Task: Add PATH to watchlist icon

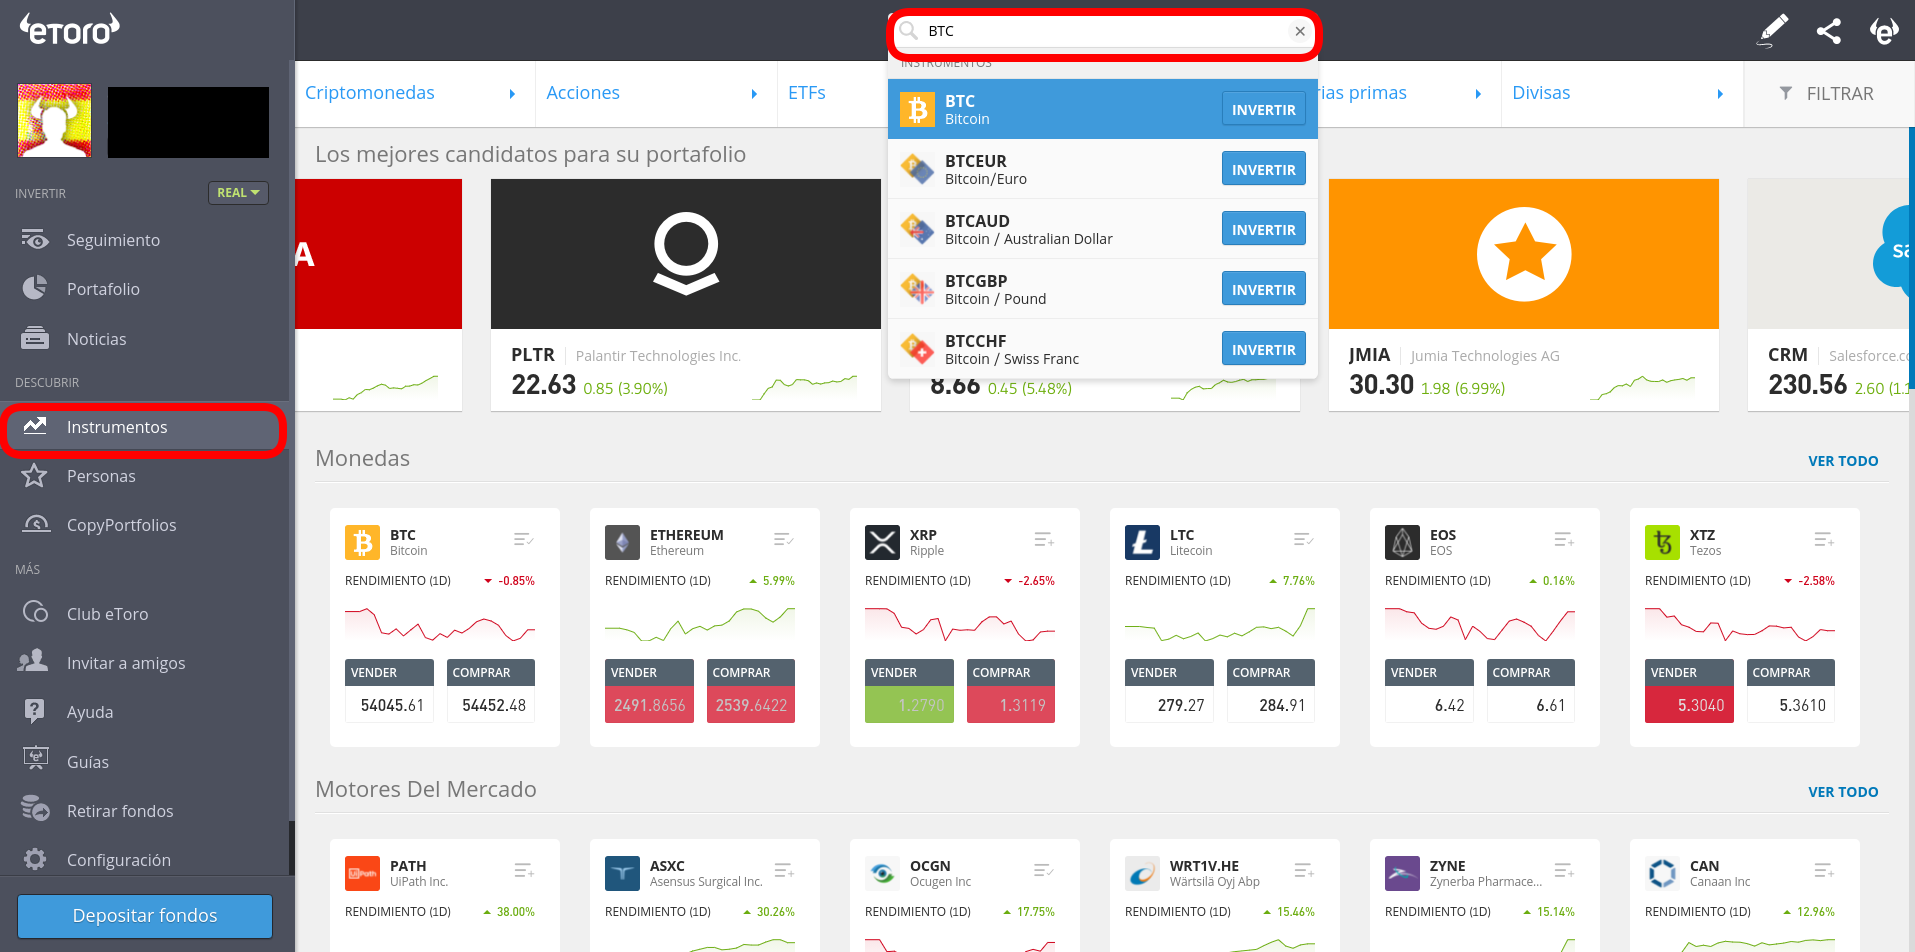Action: (524, 871)
